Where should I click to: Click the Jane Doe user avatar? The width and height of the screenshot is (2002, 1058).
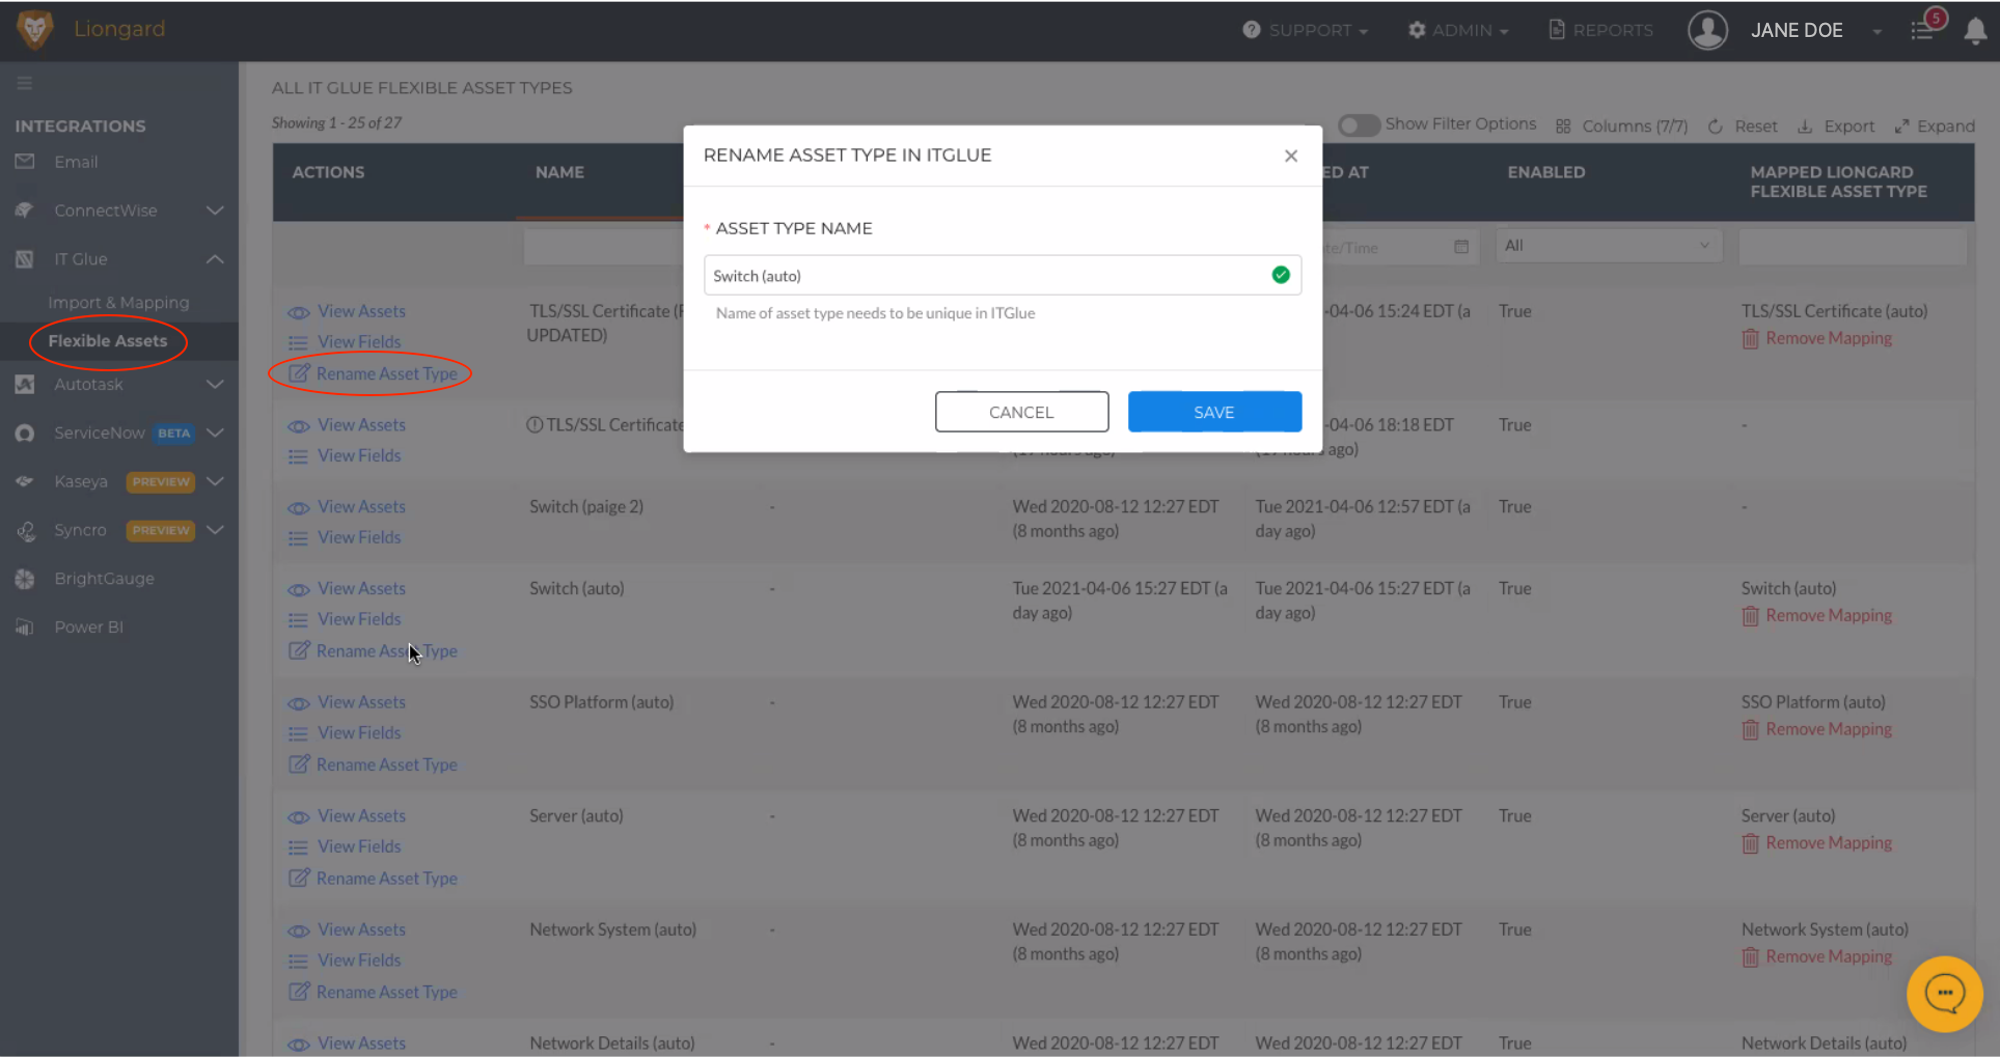click(1708, 30)
